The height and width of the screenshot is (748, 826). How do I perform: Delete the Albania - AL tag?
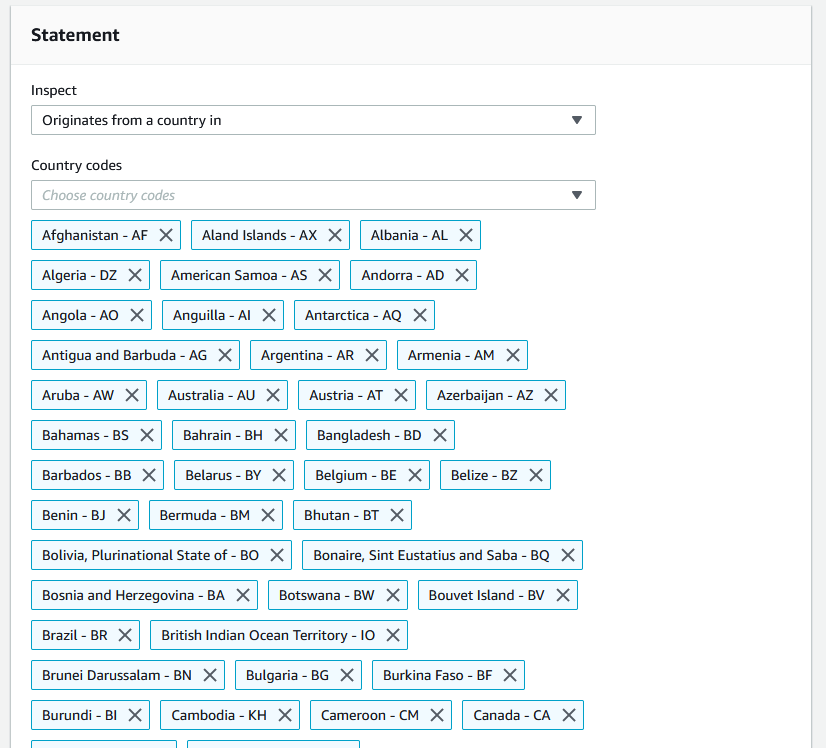466,235
